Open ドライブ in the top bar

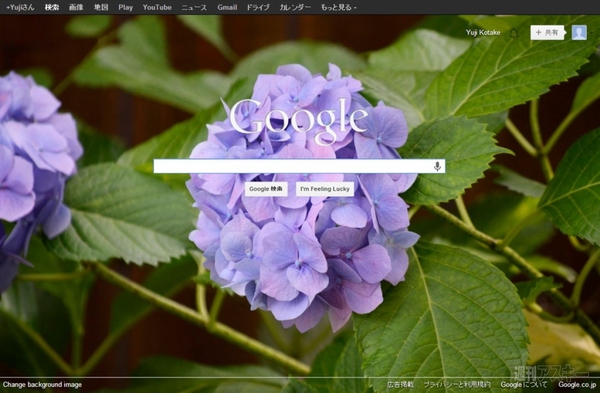(x=258, y=7)
